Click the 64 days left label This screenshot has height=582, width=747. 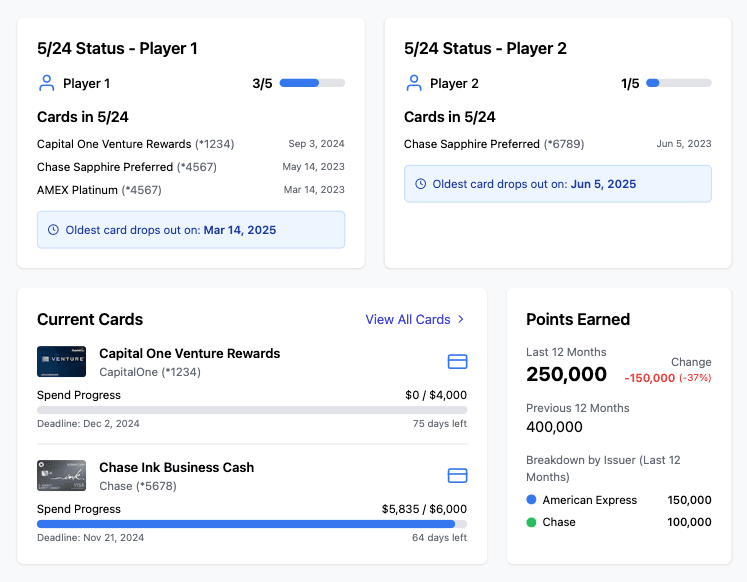click(x=439, y=537)
